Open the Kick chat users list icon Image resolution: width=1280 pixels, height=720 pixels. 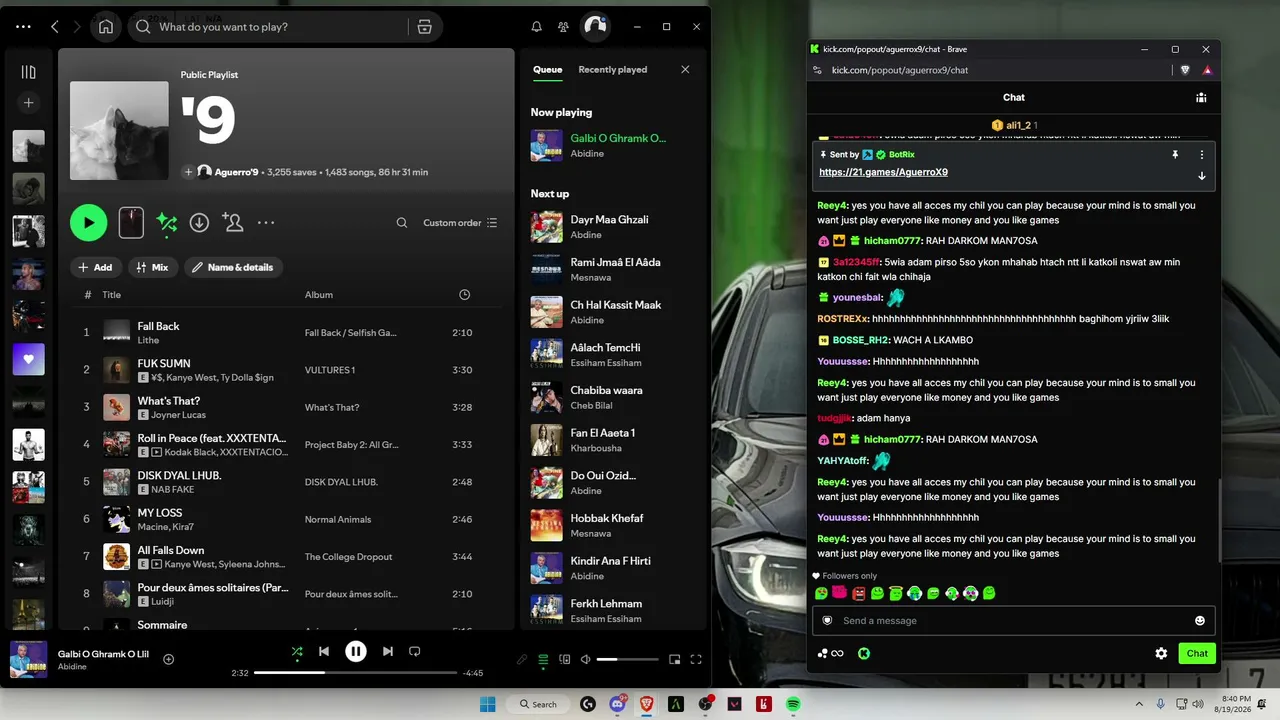pyautogui.click(x=1201, y=98)
